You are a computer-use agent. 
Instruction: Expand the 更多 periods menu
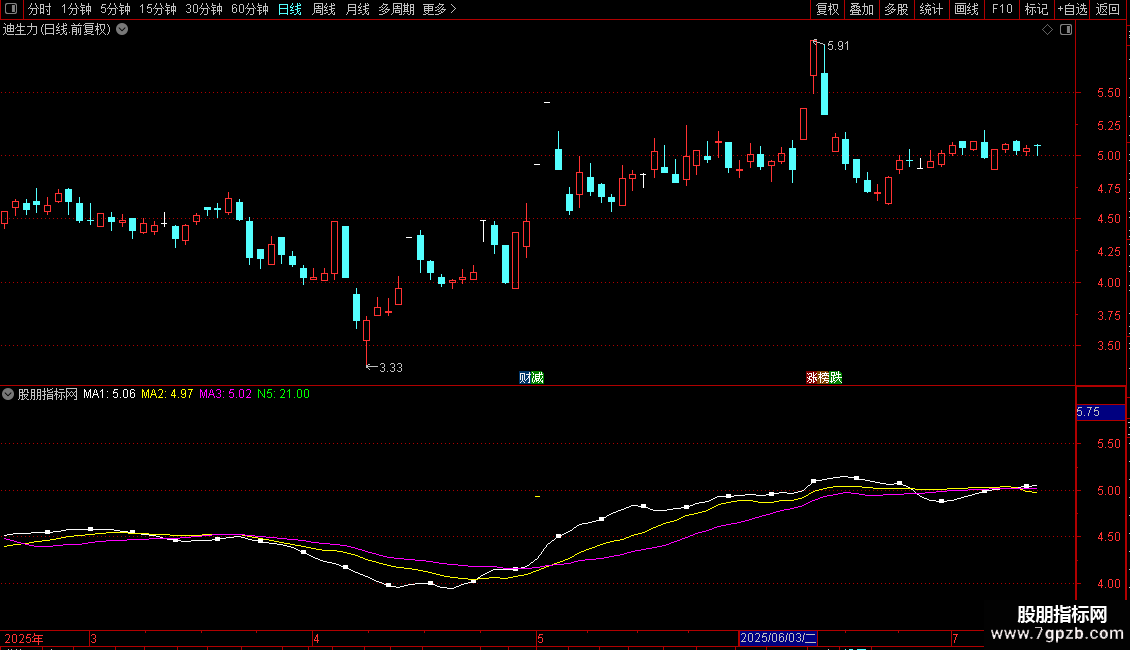pos(440,9)
